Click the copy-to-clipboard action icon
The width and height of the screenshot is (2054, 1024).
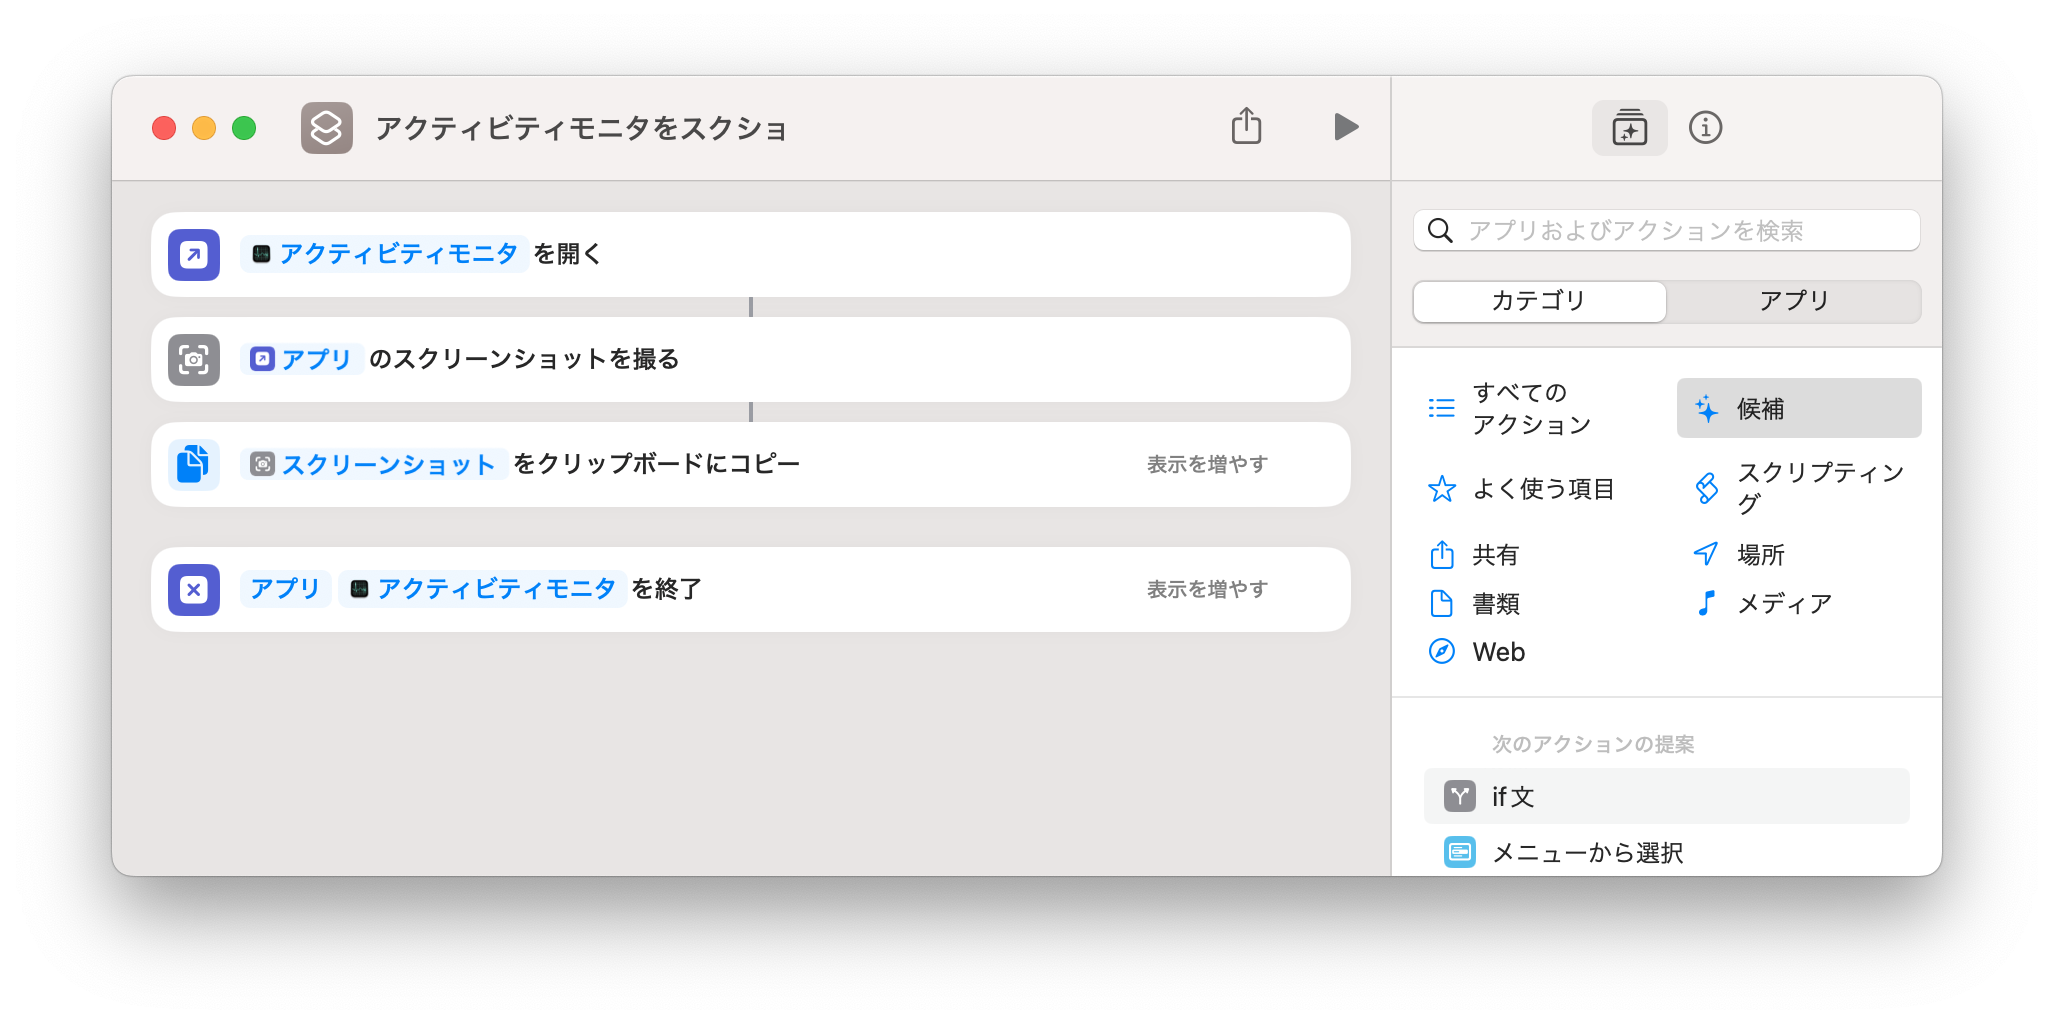pos(194,465)
